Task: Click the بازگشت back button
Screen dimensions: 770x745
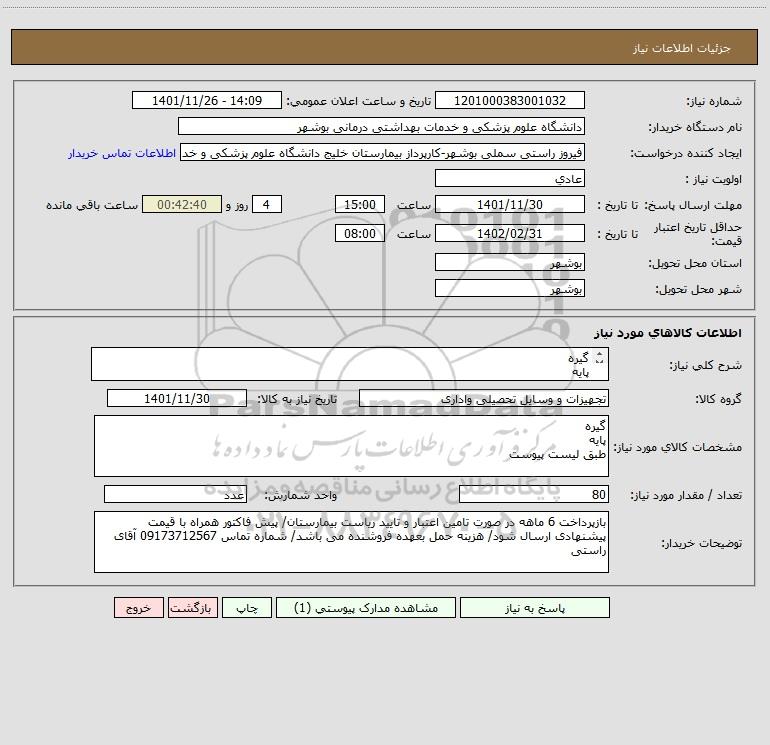Action: click(x=192, y=608)
